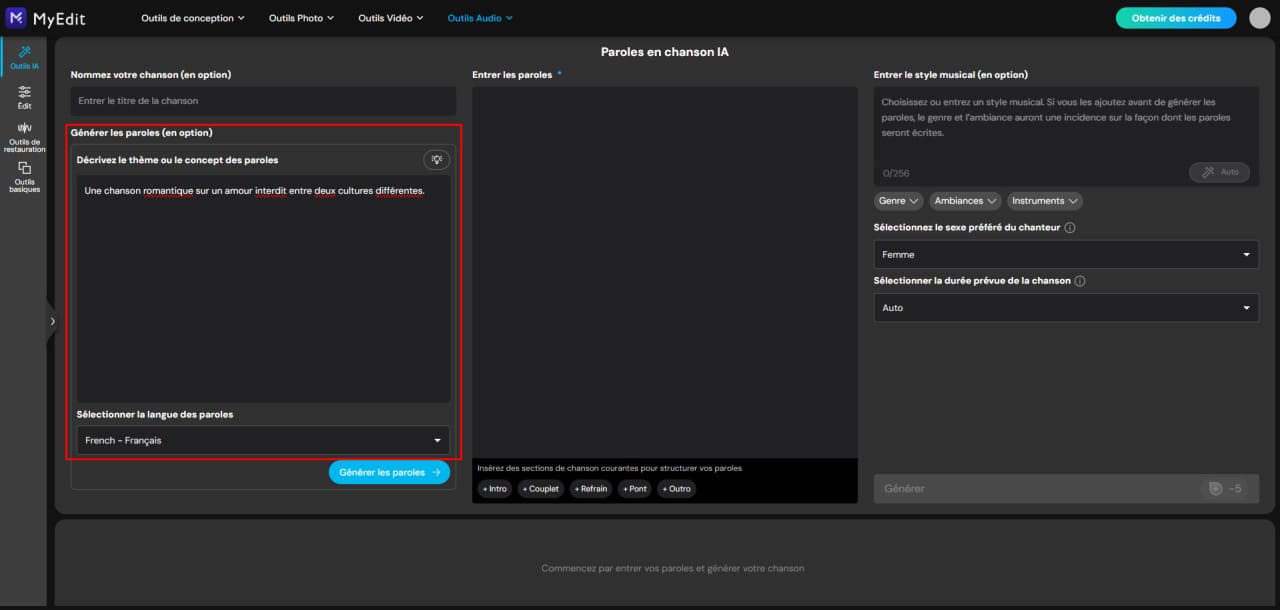Click the MyEdit logo icon
The width and height of the screenshot is (1280, 610).
17,18
